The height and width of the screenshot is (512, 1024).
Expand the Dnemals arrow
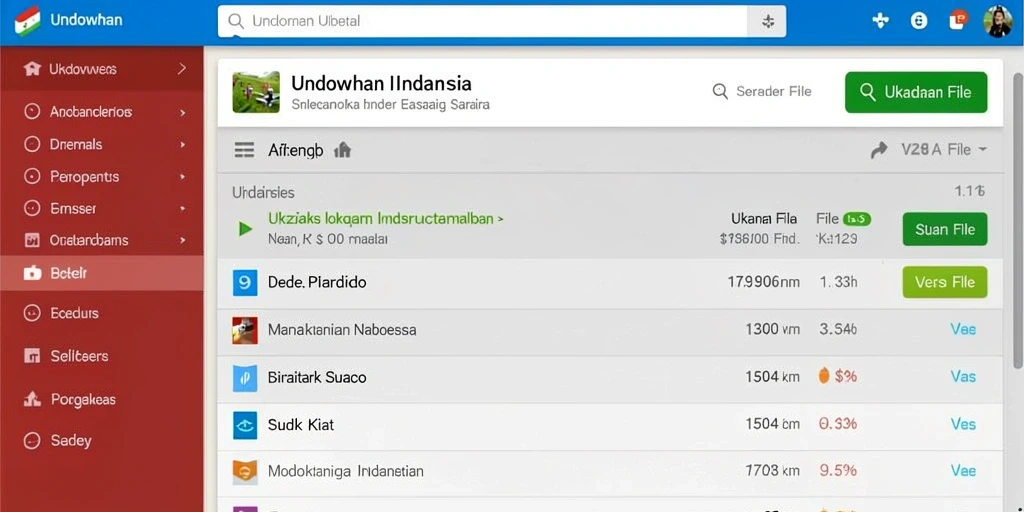(x=183, y=144)
